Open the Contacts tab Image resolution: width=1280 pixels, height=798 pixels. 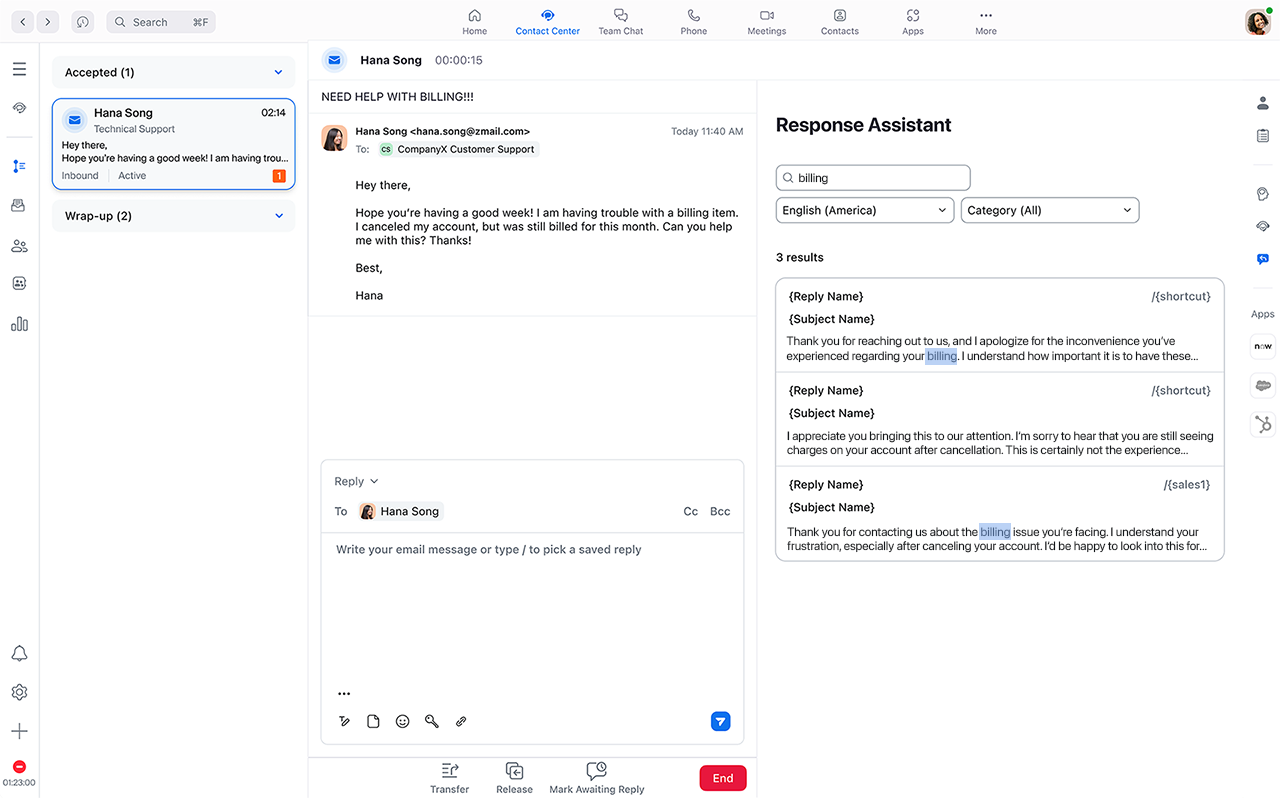[x=840, y=22]
